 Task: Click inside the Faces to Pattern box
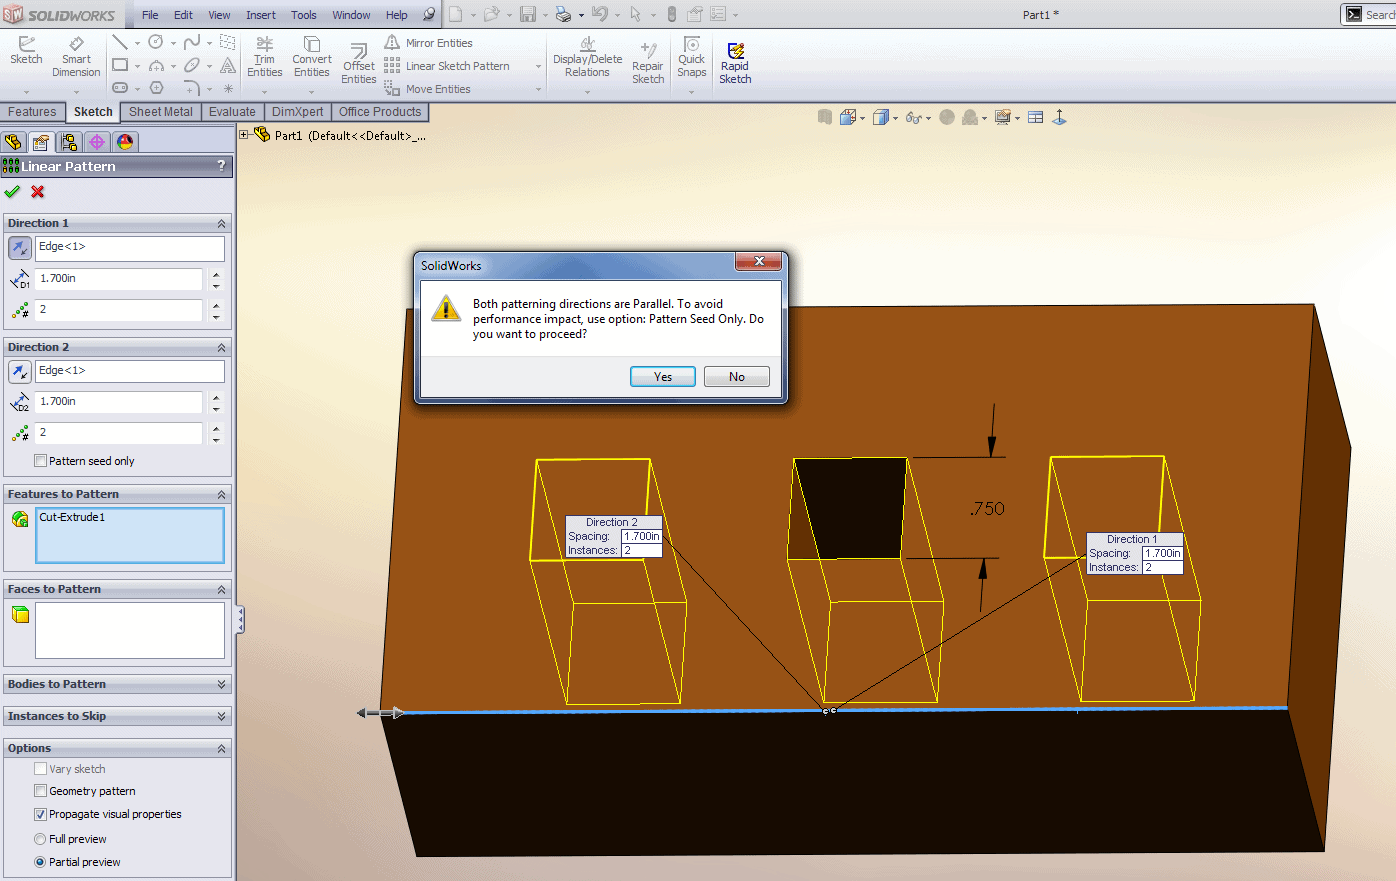point(129,630)
